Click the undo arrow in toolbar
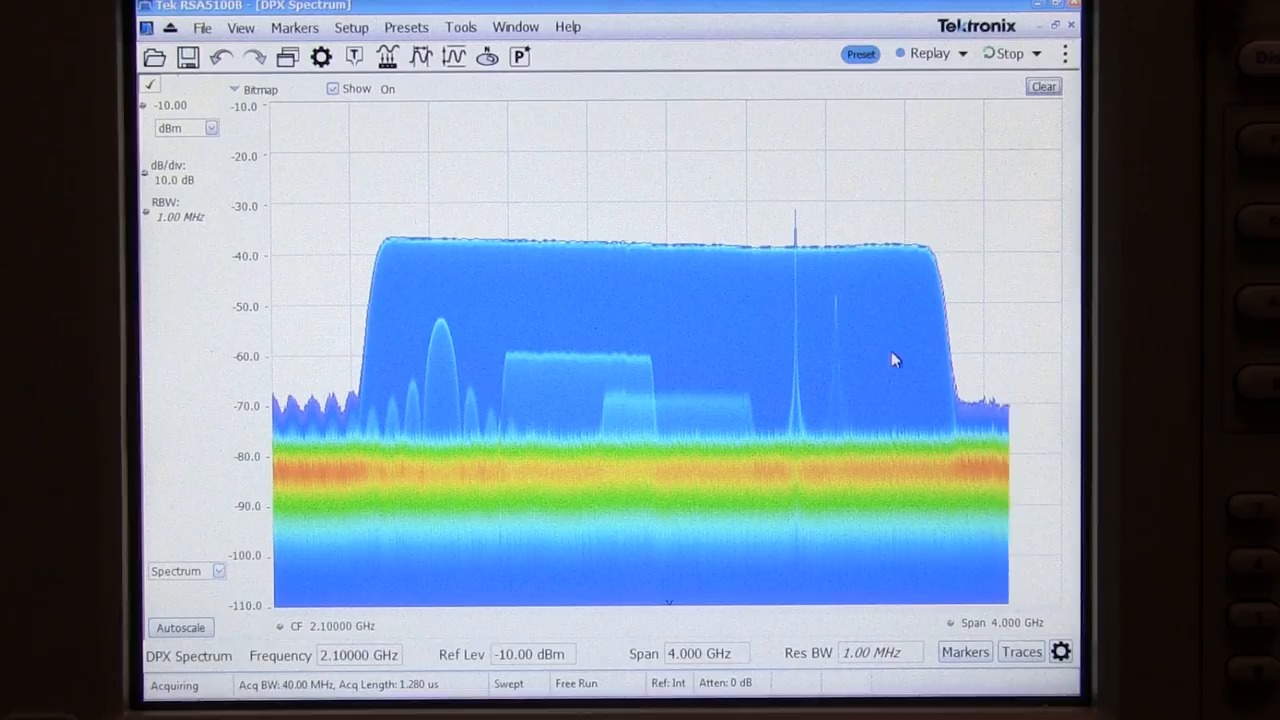This screenshot has height=720, width=1280. click(221, 57)
